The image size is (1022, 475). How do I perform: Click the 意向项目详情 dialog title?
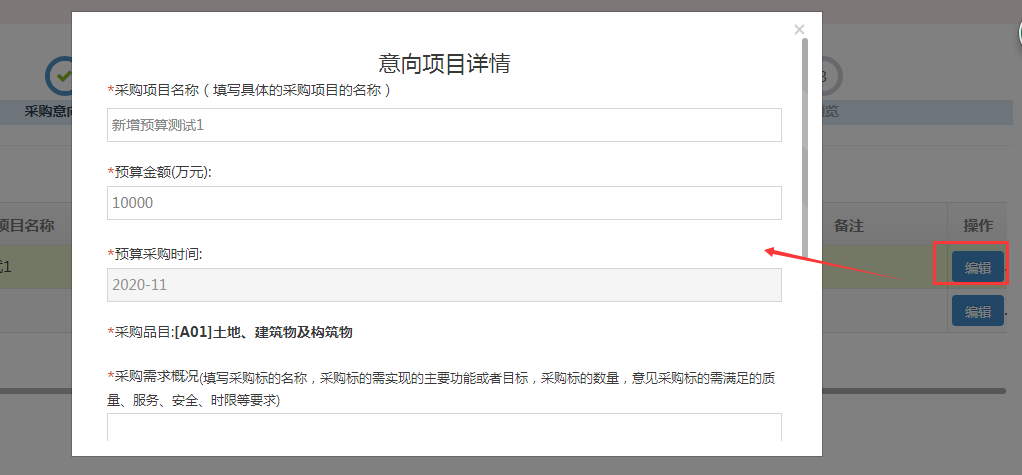click(x=444, y=63)
